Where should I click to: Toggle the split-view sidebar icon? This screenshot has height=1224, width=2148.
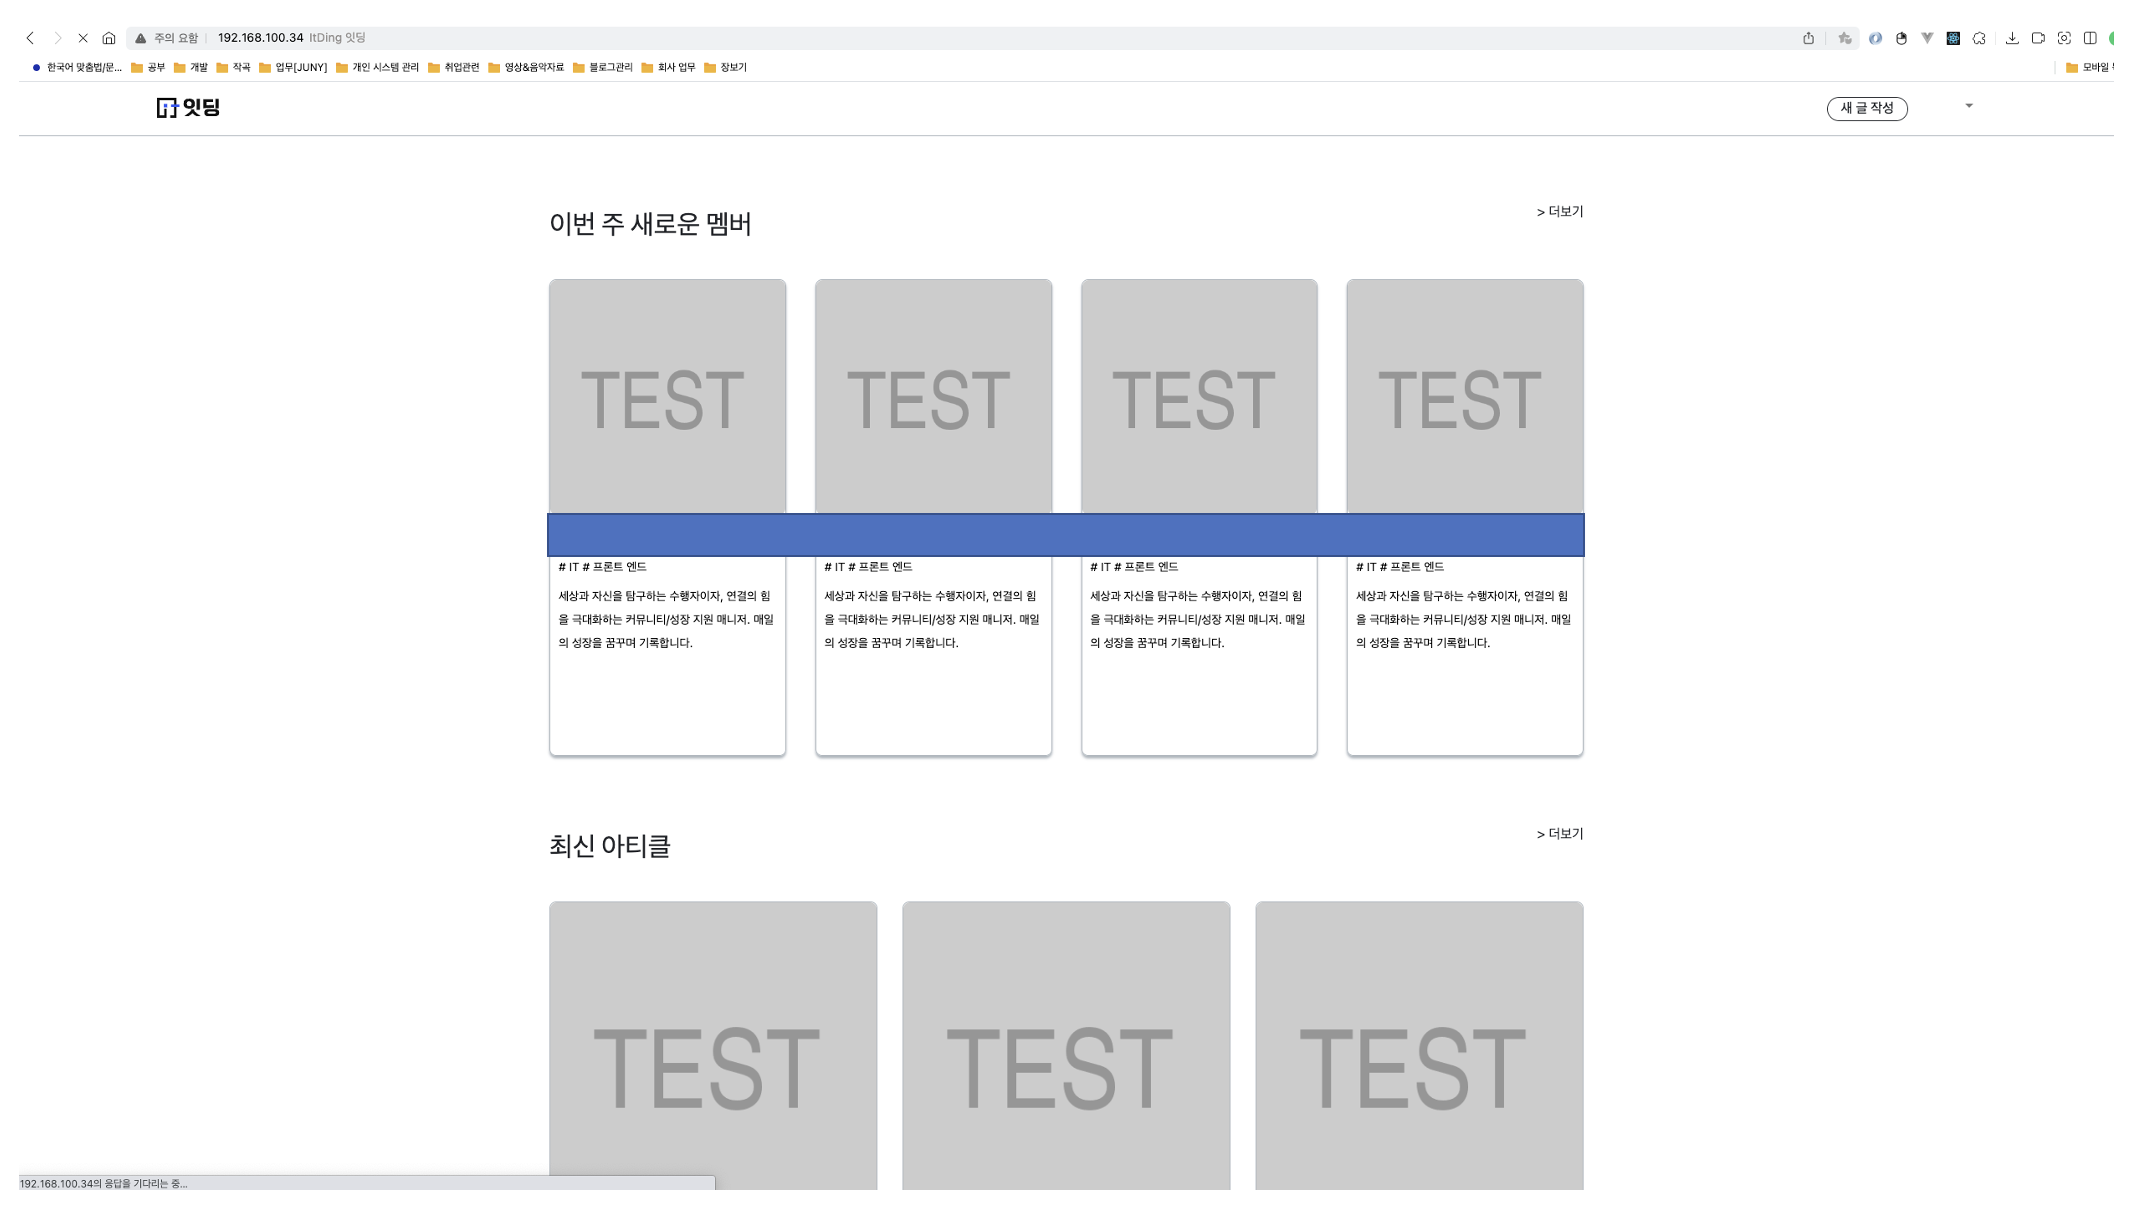click(2090, 38)
